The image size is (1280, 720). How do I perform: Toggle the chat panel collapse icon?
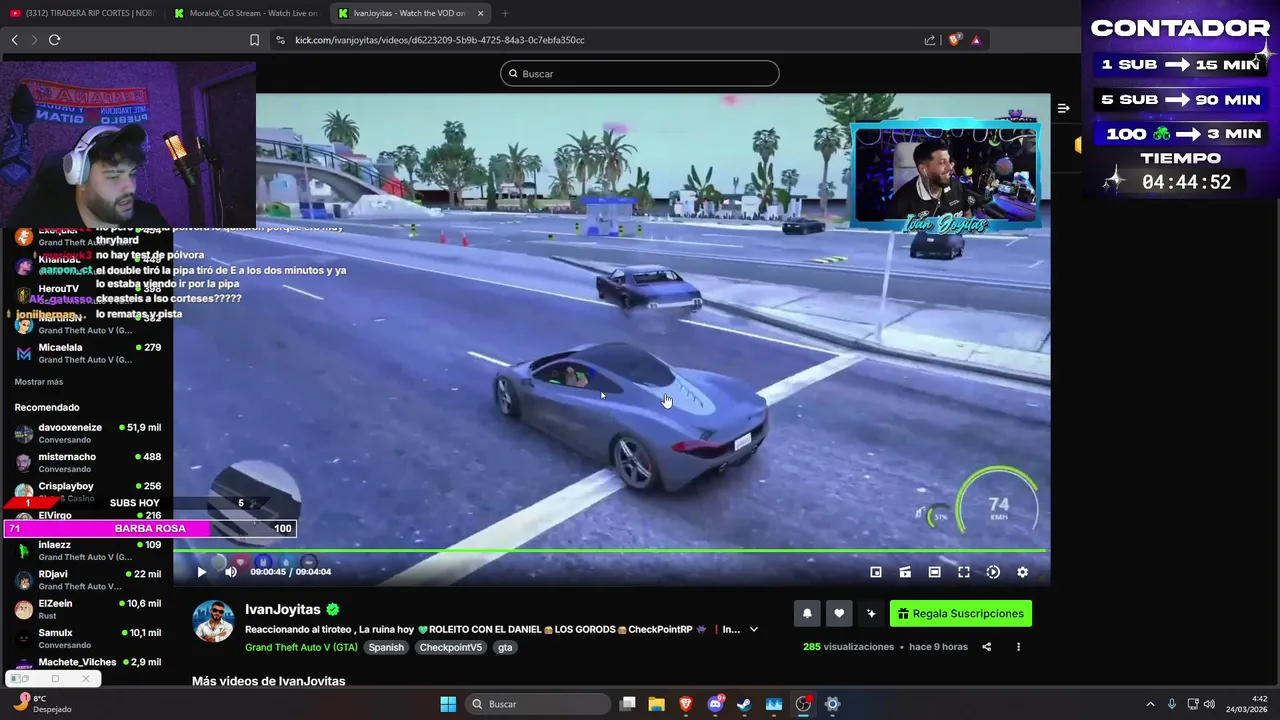tap(1063, 108)
